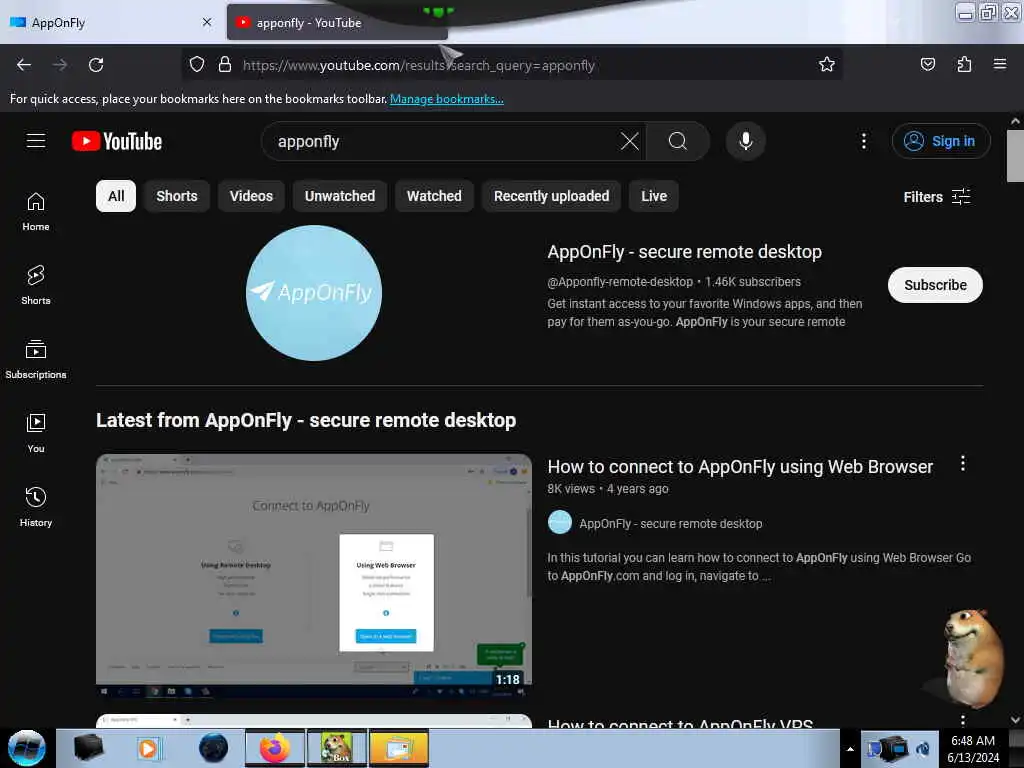Subscribe to the AppOnFly channel
The width and height of the screenshot is (1024, 768).
click(935, 285)
